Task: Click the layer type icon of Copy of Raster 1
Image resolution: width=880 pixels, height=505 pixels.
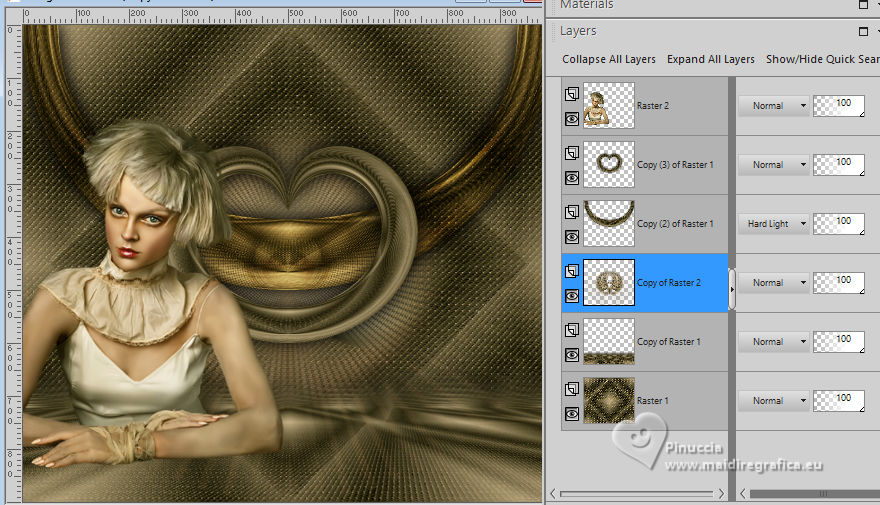Action: (572, 330)
